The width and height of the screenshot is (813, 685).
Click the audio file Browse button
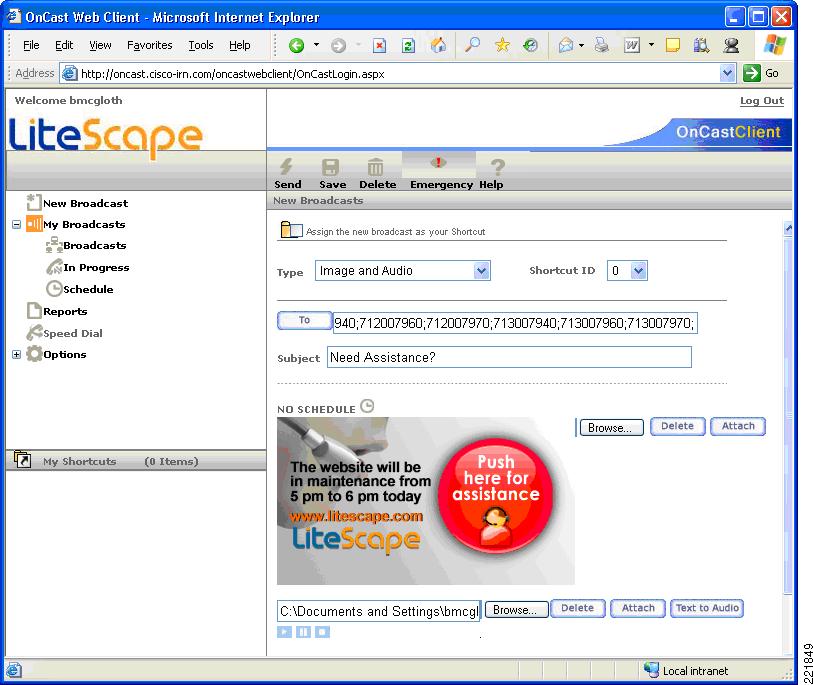516,609
